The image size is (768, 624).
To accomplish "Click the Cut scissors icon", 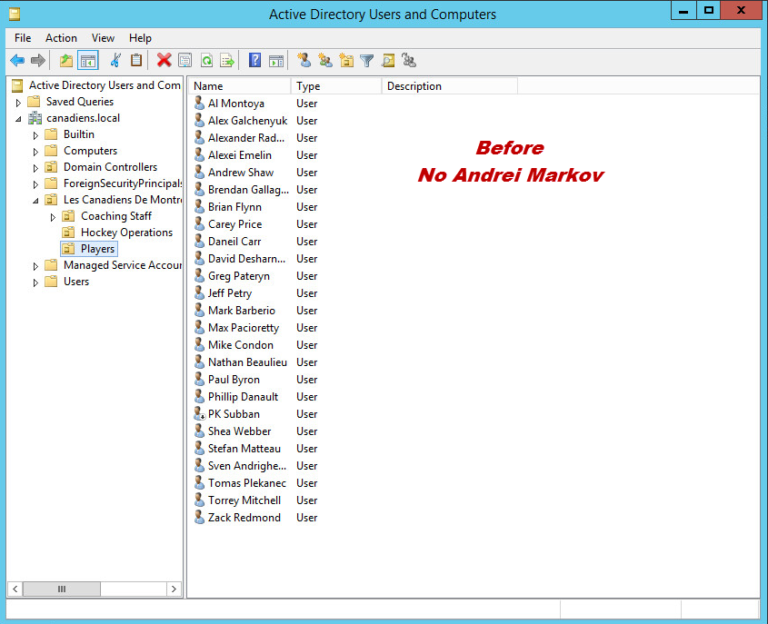I will (x=116, y=61).
